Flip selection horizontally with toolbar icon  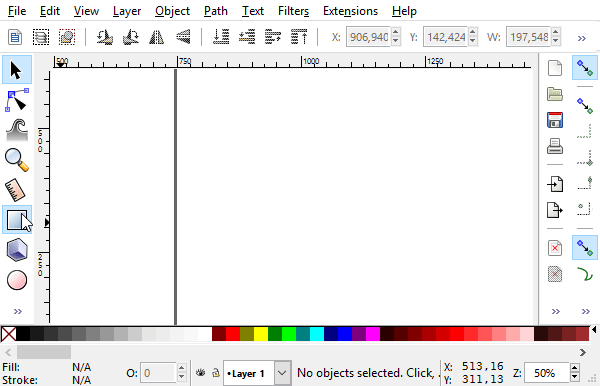click(157, 37)
